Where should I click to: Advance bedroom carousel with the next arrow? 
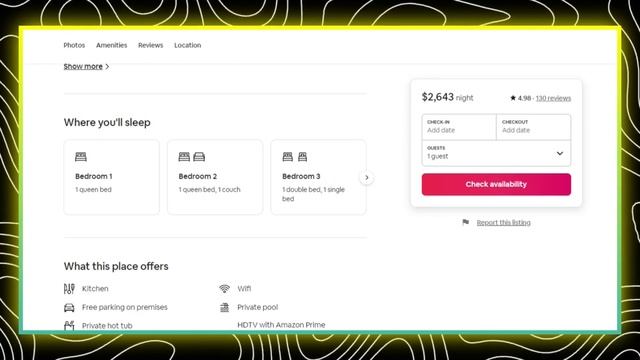367,178
